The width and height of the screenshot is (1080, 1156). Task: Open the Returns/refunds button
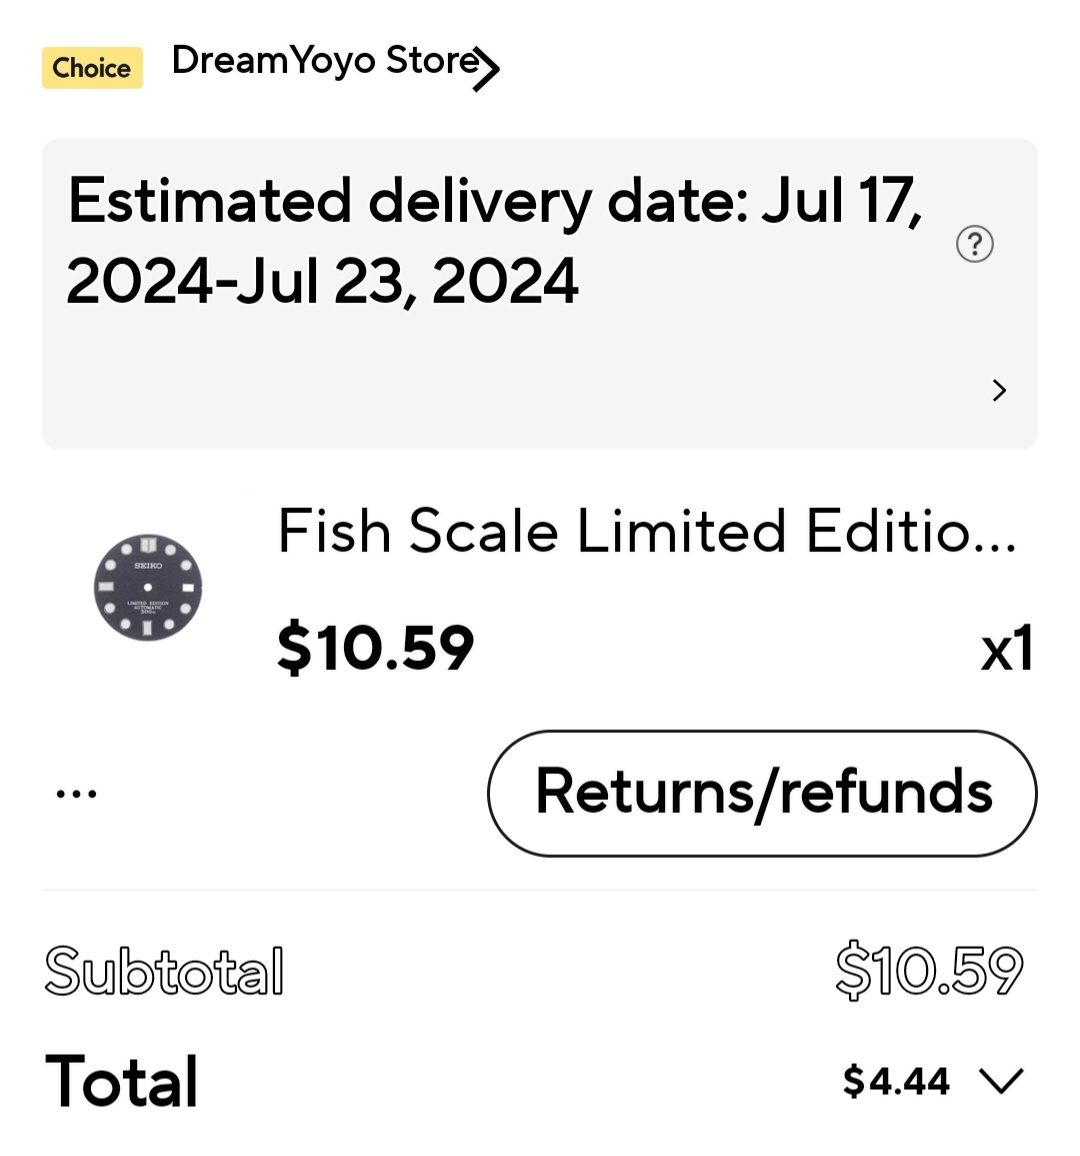(762, 793)
